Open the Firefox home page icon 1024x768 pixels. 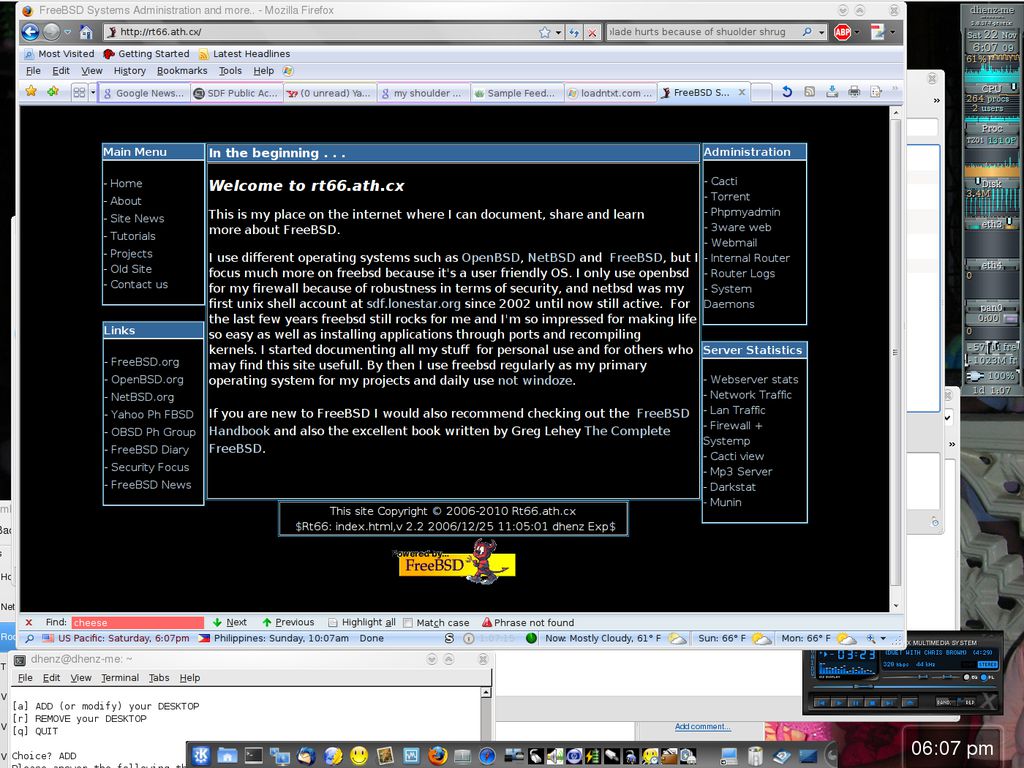point(86,32)
